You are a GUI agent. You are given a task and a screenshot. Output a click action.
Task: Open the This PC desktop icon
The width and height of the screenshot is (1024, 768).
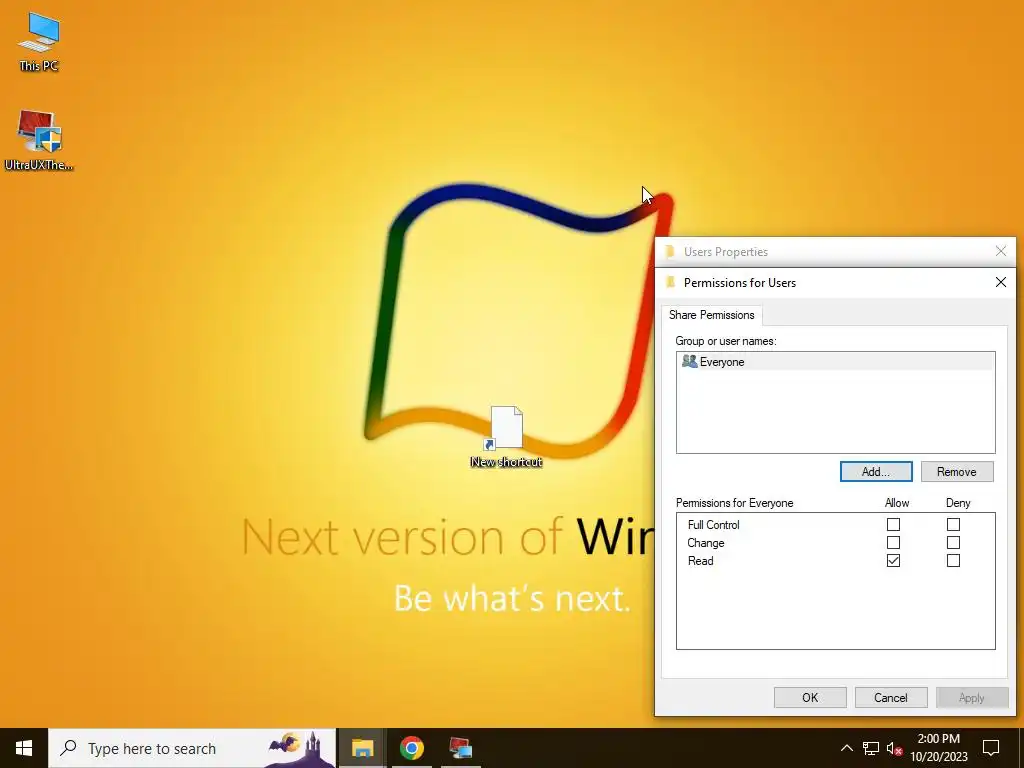[x=39, y=41]
